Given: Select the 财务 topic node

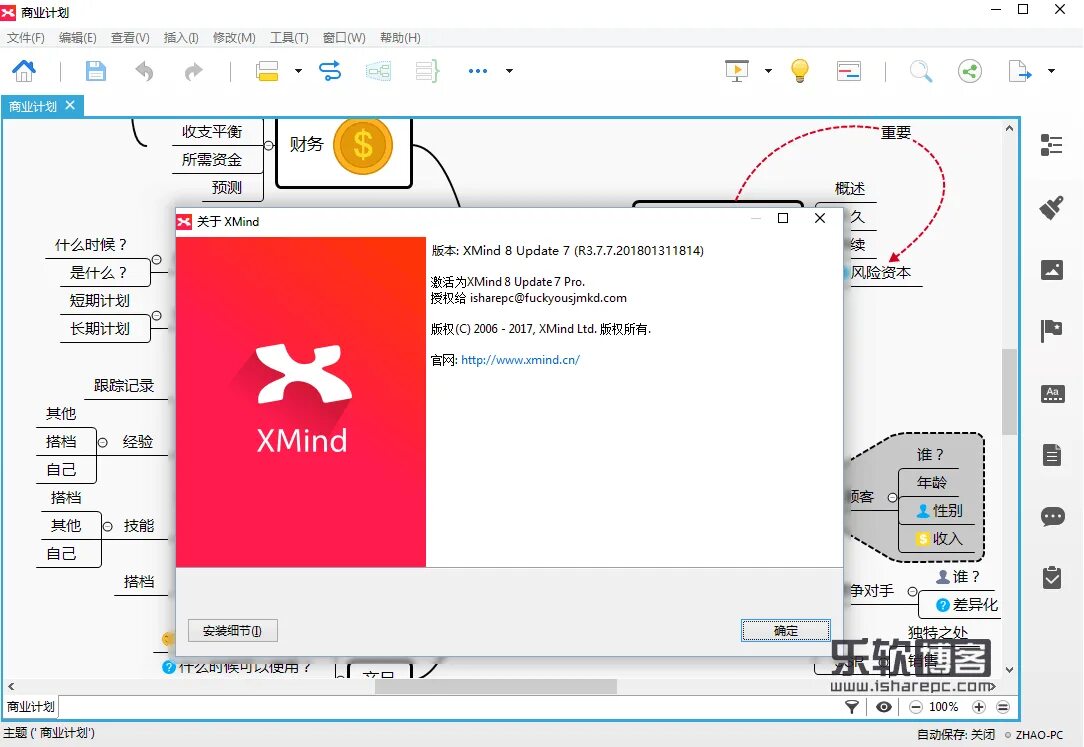Looking at the screenshot, I should pyautogui.click(x=344, y=152).
